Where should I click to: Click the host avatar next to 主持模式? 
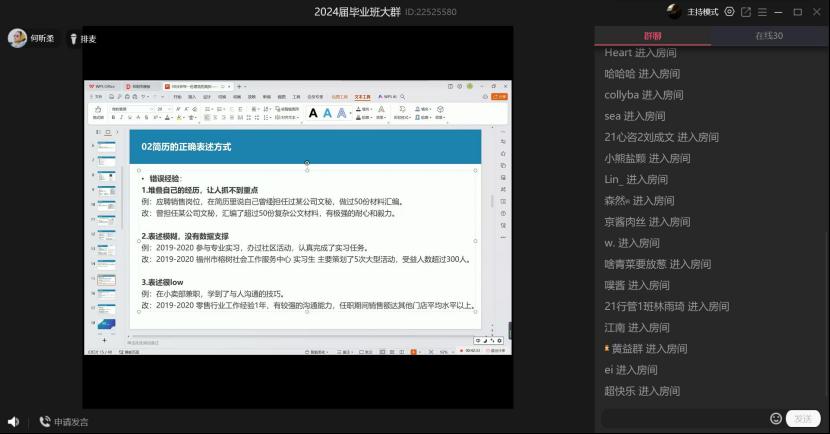[x=675, y=12]
